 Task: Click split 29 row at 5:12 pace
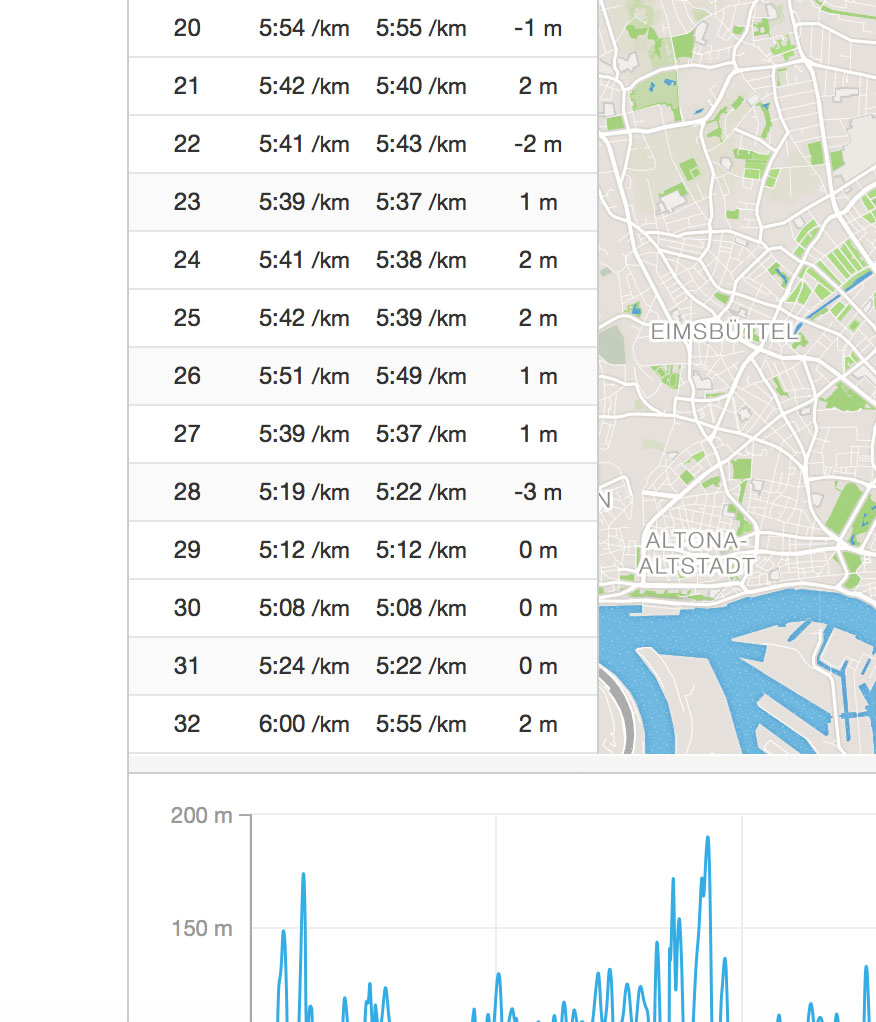[362, 550]
